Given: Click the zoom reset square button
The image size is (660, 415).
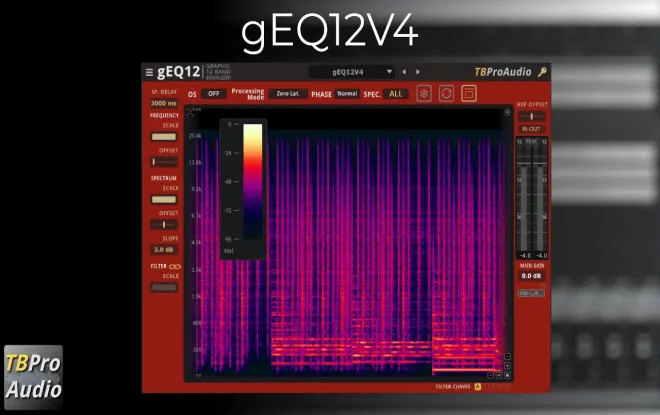Looking at the screenshot, I should click(x=507, y=375).
